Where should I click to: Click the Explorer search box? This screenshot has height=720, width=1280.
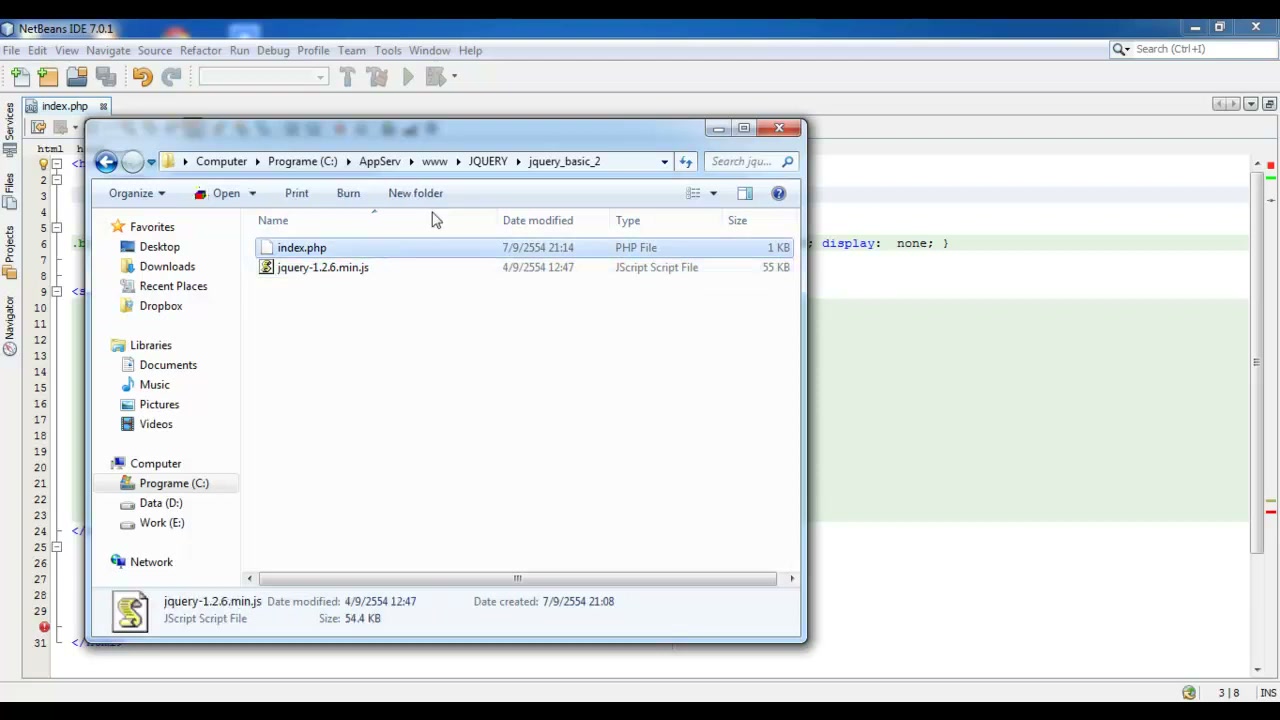(x=751, y=161)
